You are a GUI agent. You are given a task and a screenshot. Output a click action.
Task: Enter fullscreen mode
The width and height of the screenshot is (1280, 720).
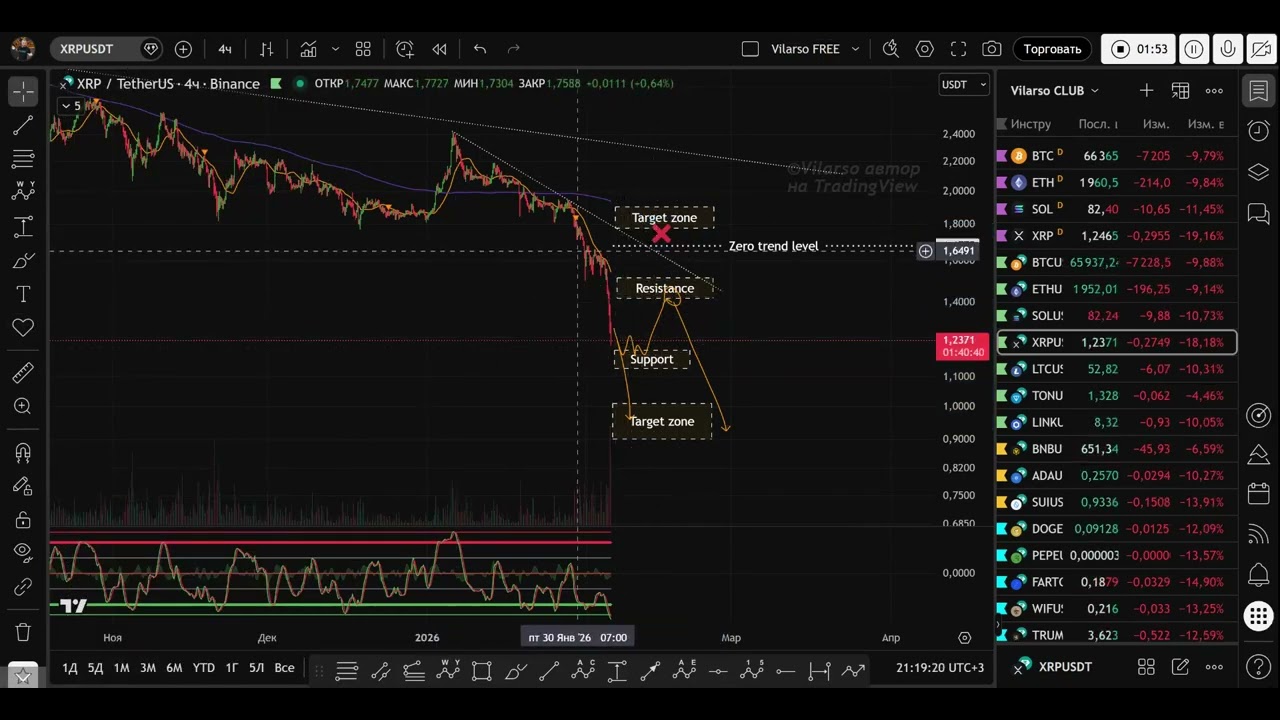[958, 49]
